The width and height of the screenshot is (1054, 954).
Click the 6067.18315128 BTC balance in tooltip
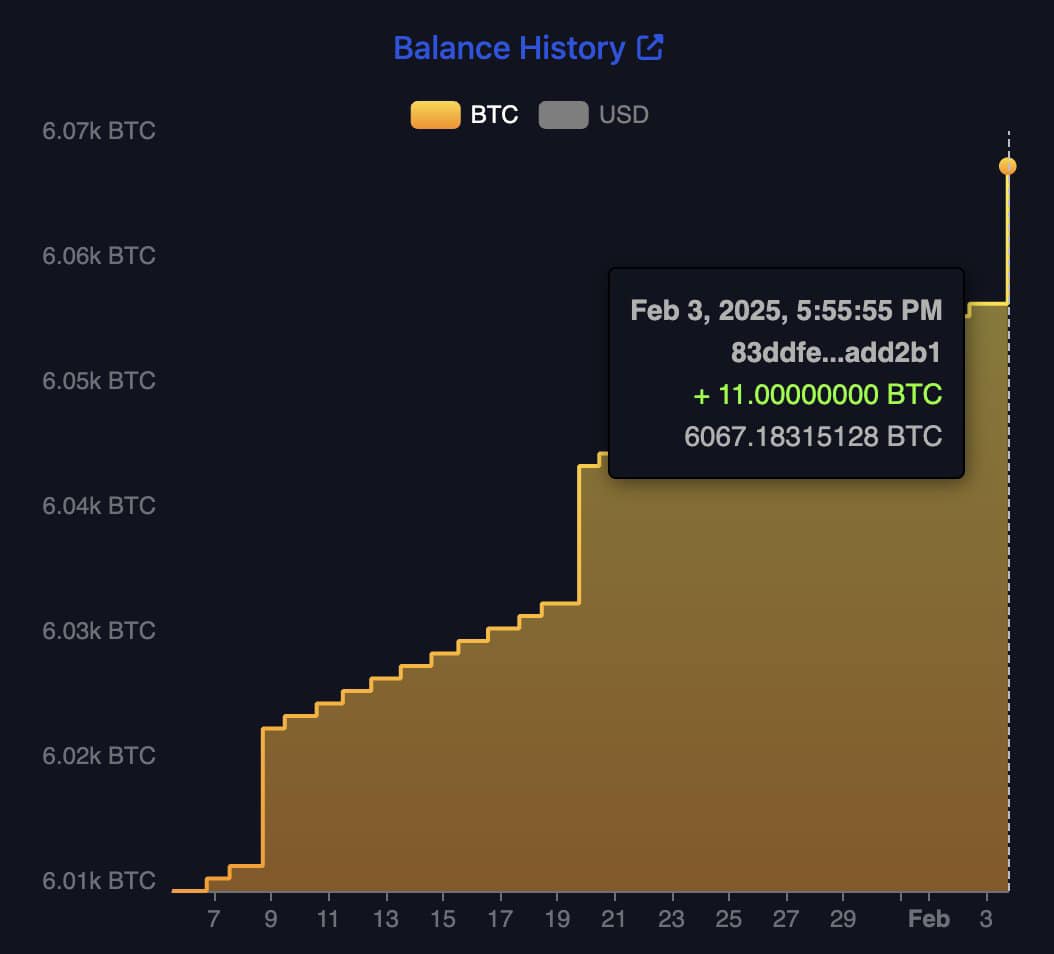click(x=813, y=437)
